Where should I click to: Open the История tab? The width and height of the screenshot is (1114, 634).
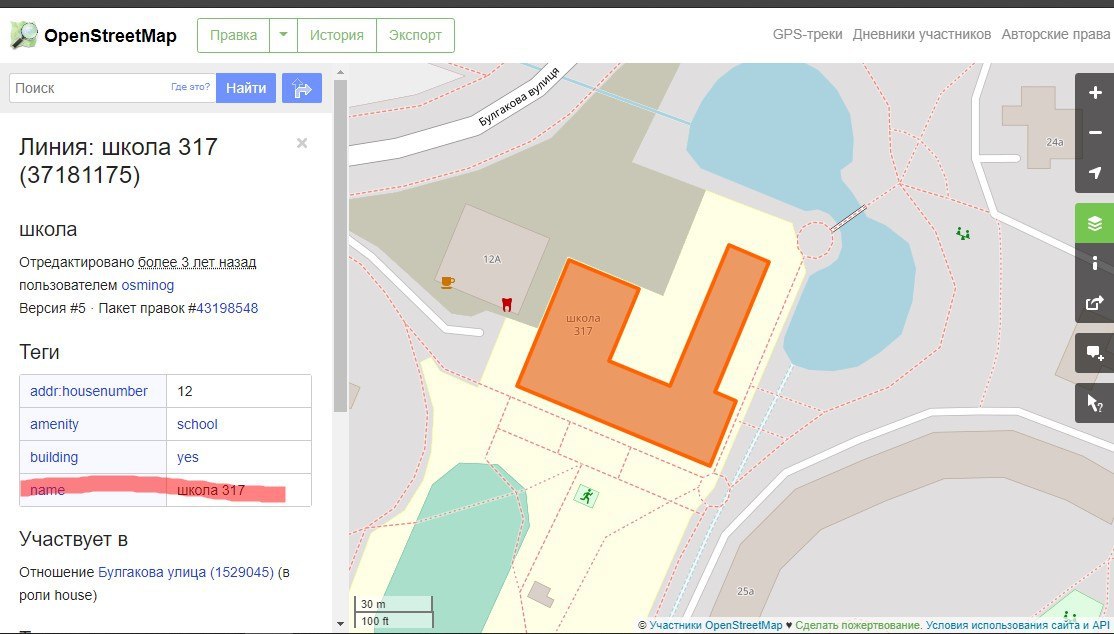337,35
